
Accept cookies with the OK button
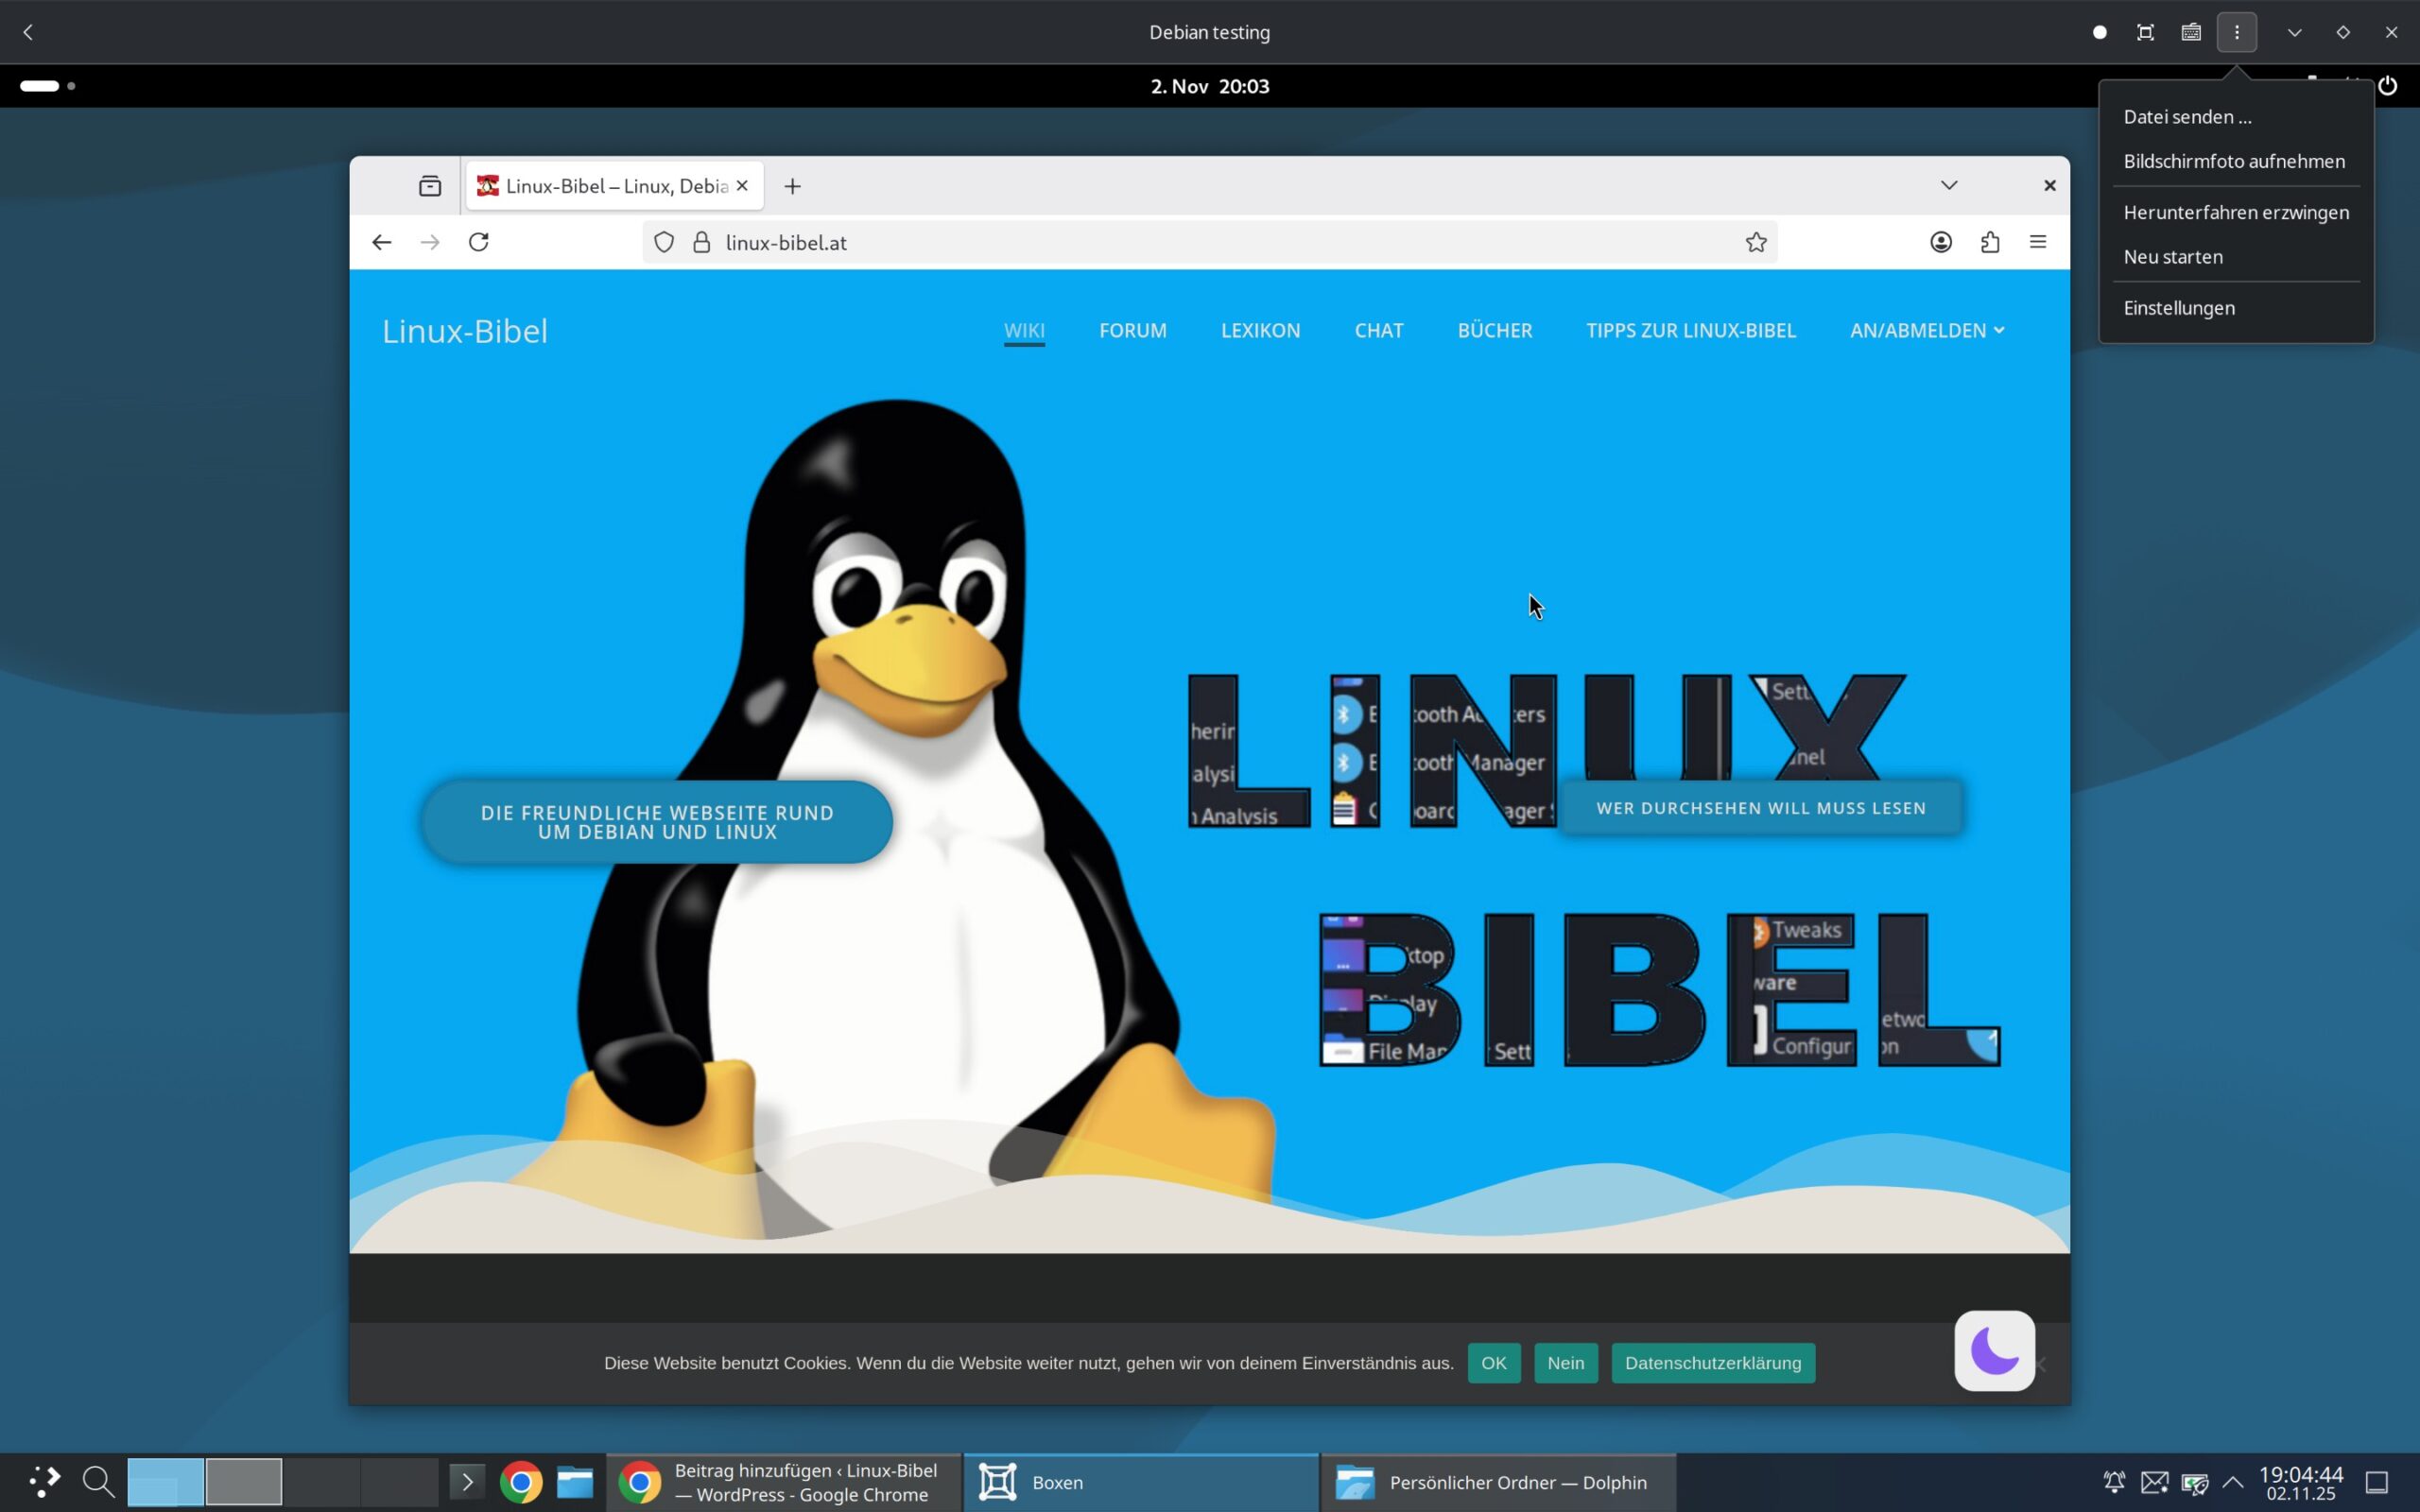1493,1363
